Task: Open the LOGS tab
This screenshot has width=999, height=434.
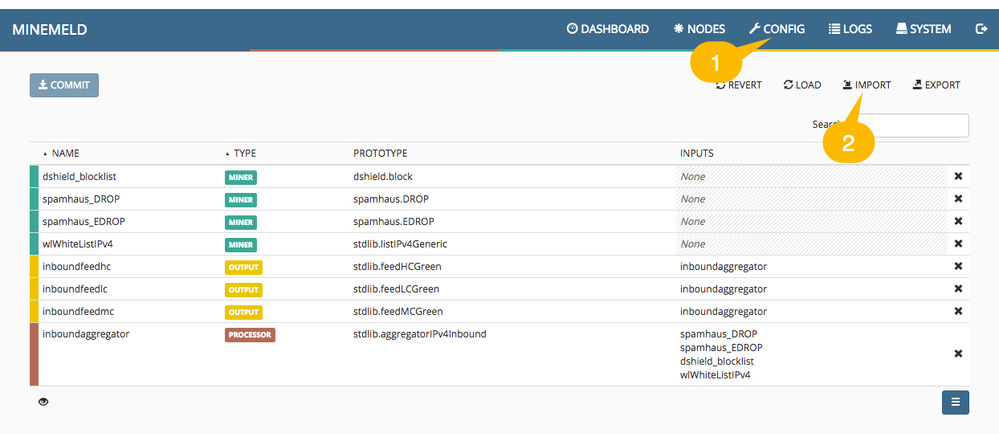Action: coord(851,29)
